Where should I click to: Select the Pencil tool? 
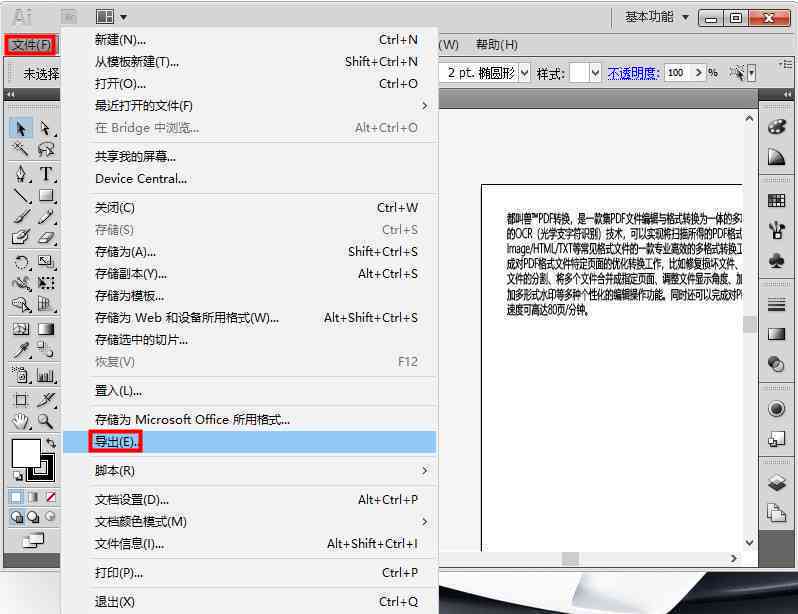click(46, 216)
